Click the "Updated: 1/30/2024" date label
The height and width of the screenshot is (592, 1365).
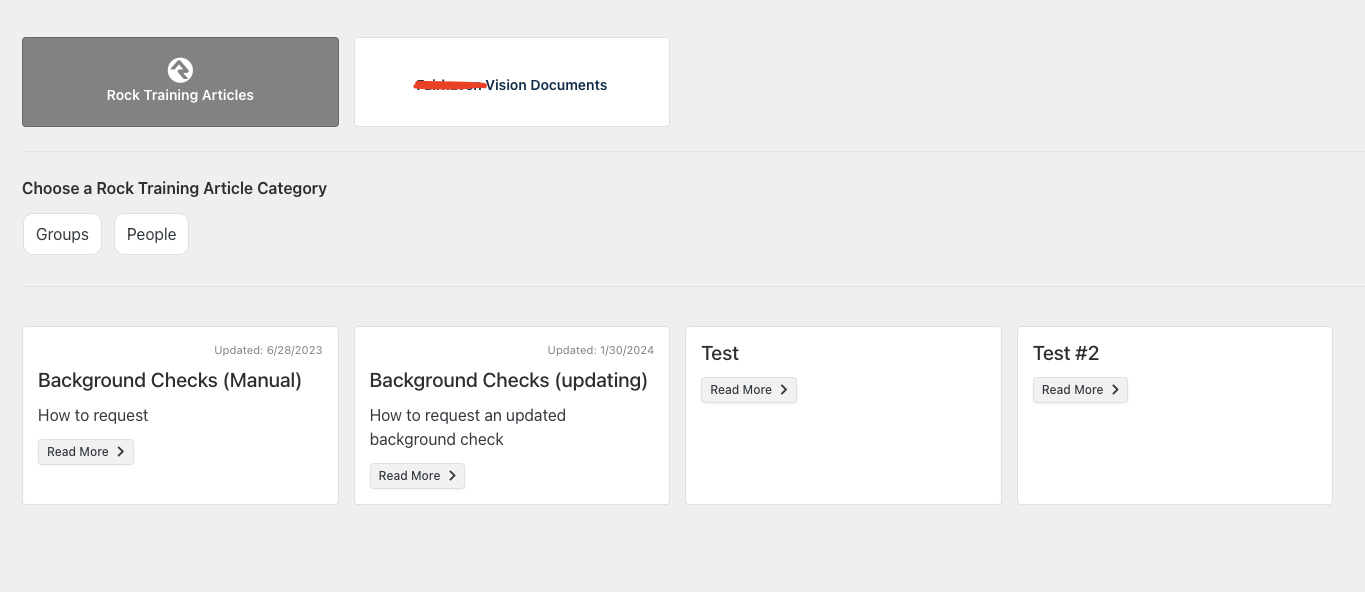[x=601, y=350]
